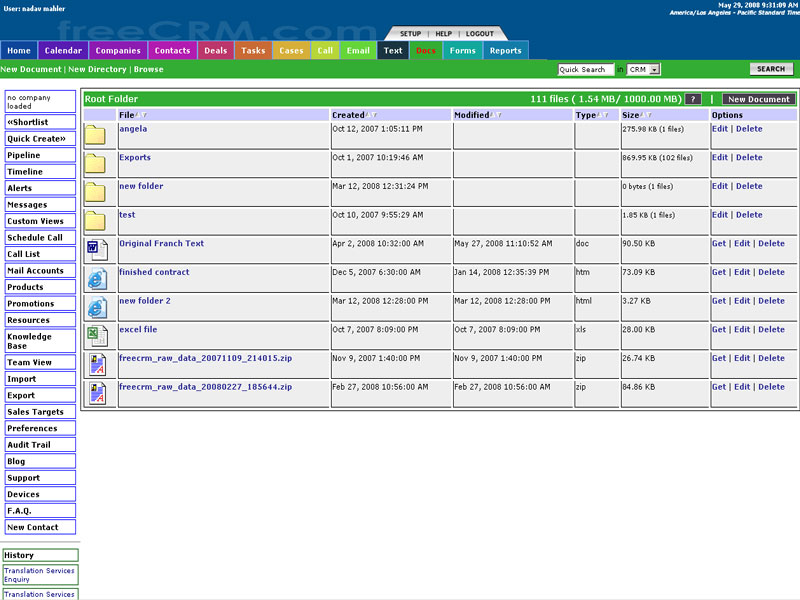Open the Email tab

pos(358,51)
